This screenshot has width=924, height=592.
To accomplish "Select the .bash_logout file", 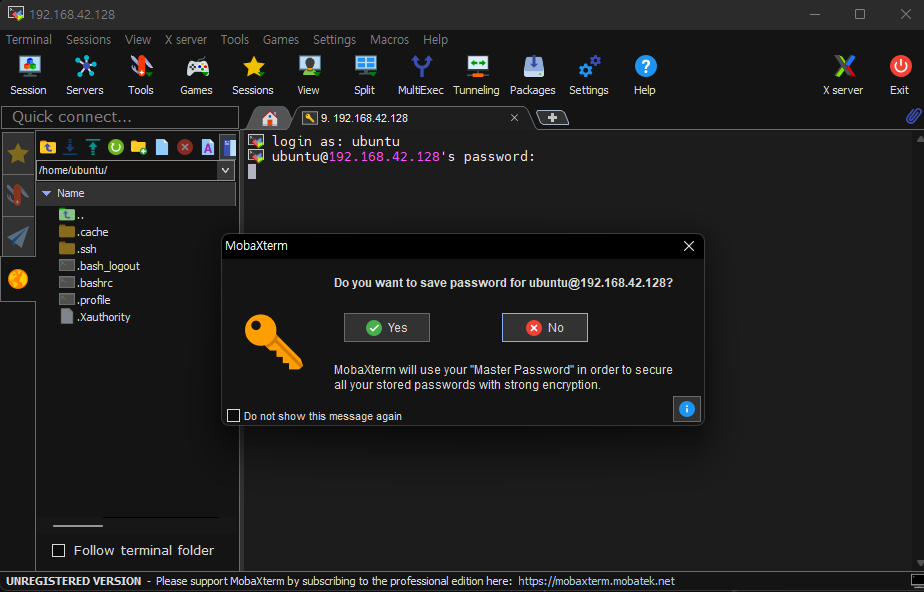I will click(x=100, y=266).
